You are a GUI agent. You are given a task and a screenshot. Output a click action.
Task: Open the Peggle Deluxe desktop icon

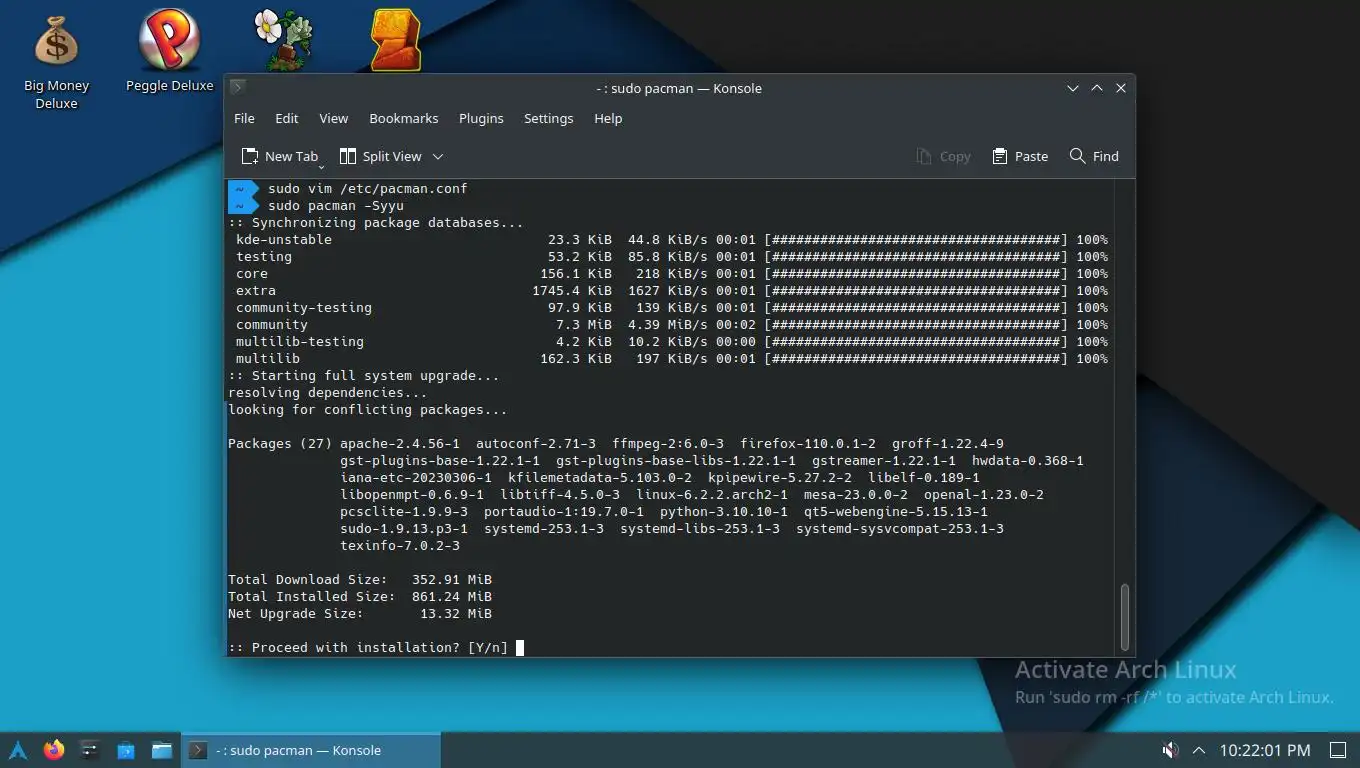click(169, 50)
